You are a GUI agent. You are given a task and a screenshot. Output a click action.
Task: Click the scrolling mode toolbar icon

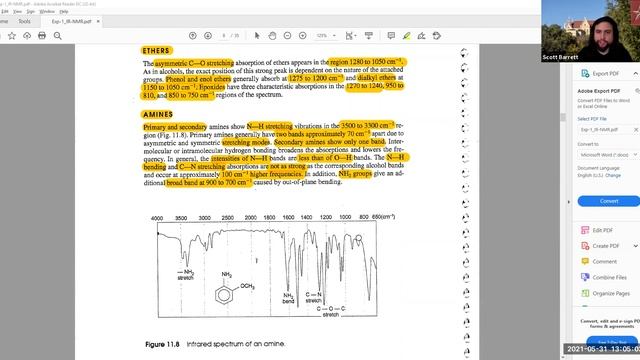(369, 36)
